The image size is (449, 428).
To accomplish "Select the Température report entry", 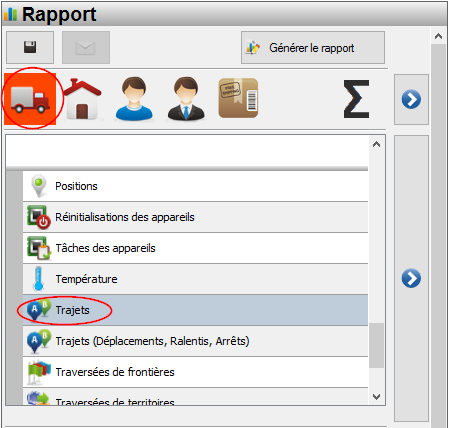I will (195, 279).
